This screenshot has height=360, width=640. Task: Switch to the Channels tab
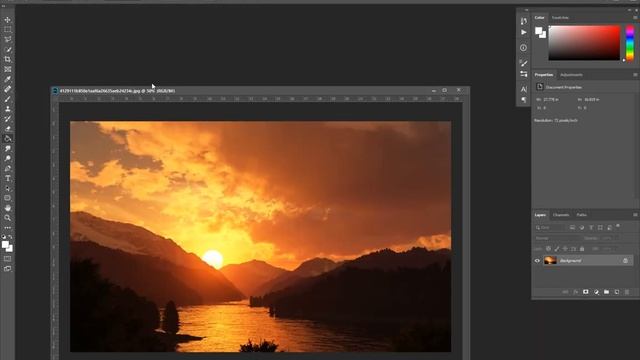point(561,215)
